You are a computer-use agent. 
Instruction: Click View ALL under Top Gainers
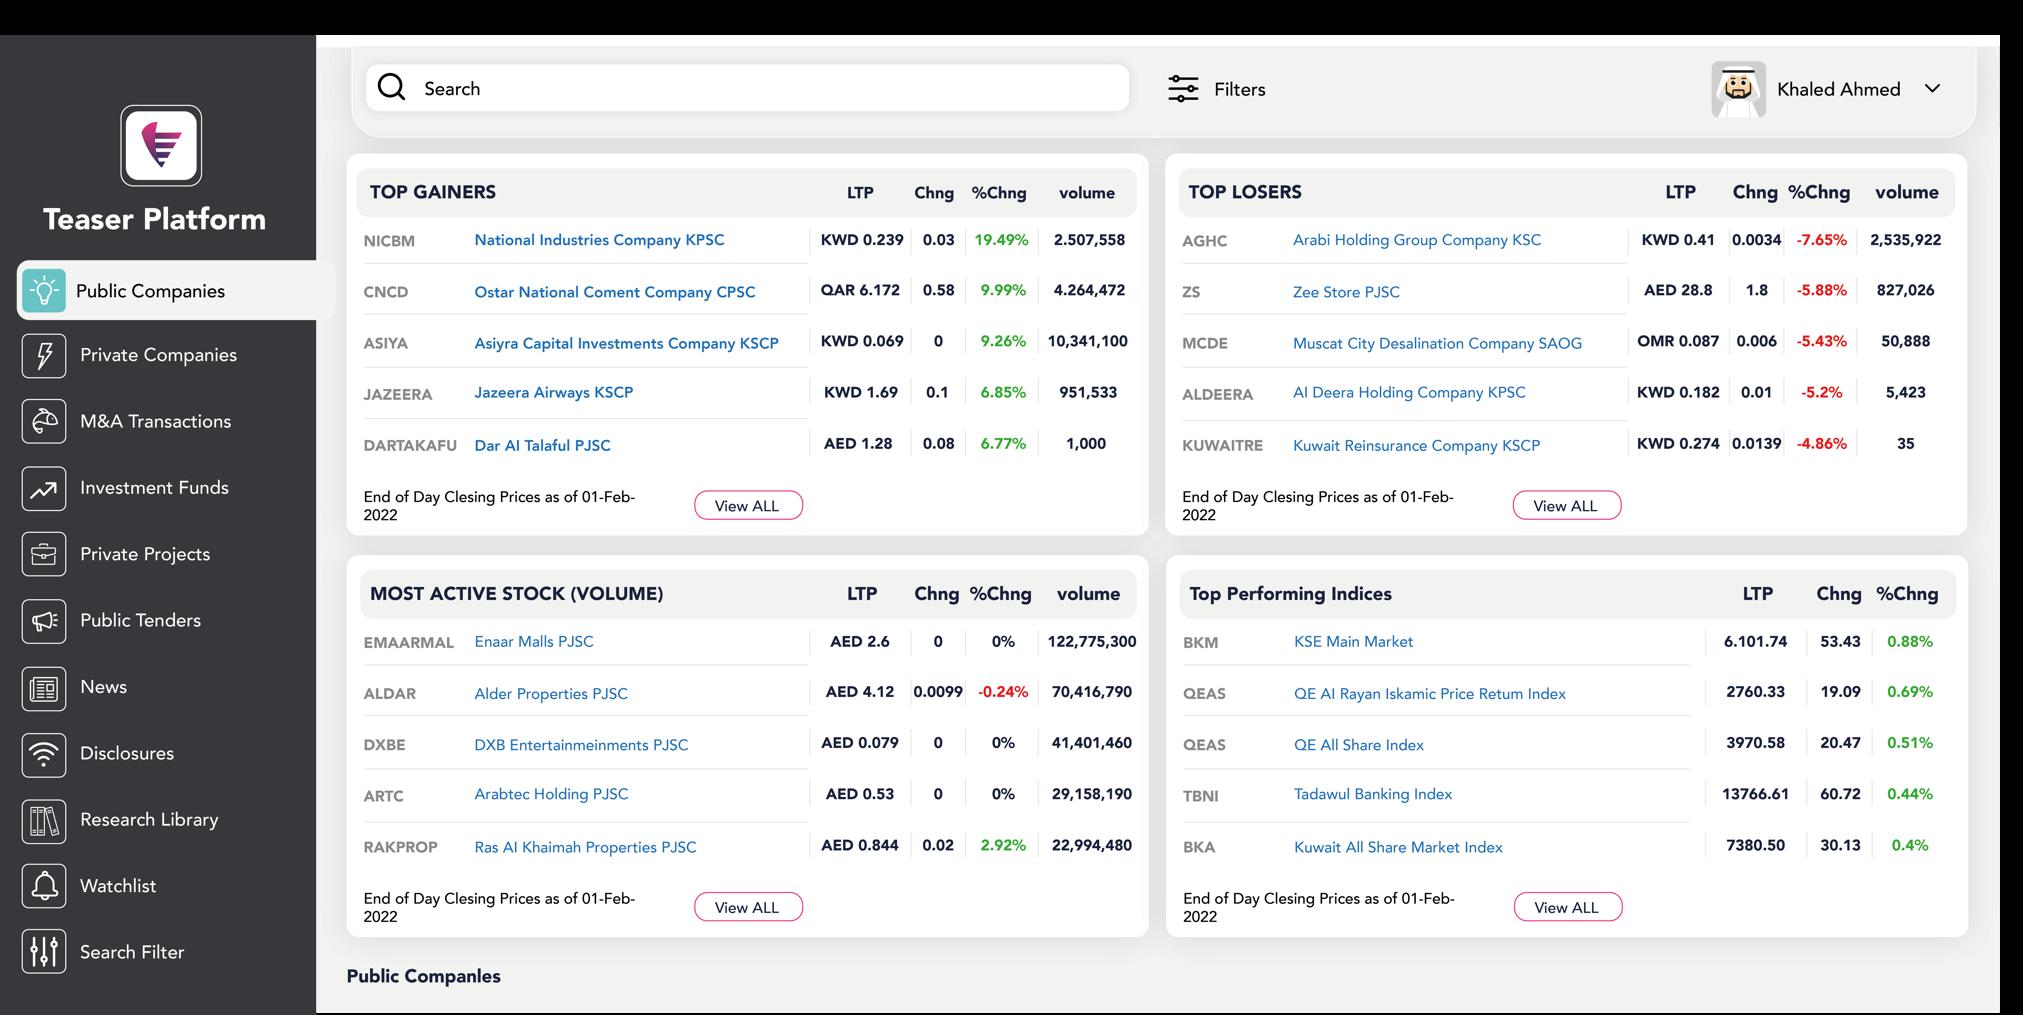coord(748,506)
